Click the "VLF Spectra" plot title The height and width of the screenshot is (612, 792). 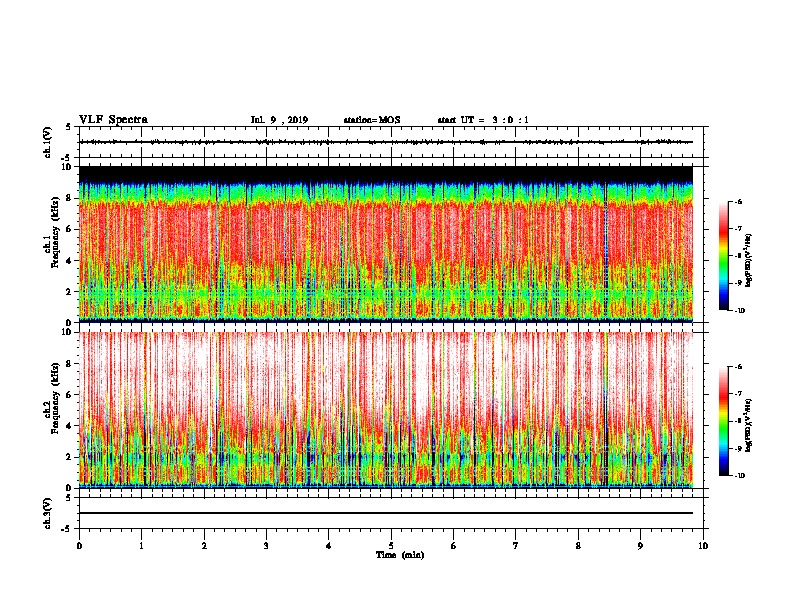pyautogui.click(x=113, y=120)
